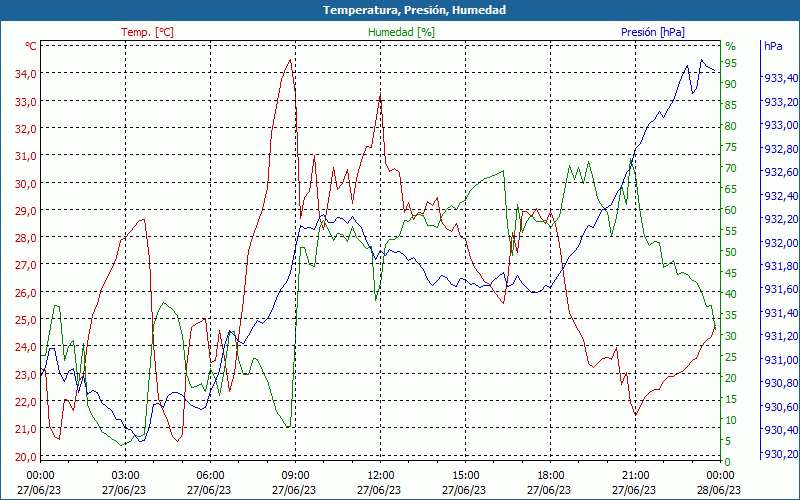Click the 15:00 time axis label

click(x=465, y=476)
